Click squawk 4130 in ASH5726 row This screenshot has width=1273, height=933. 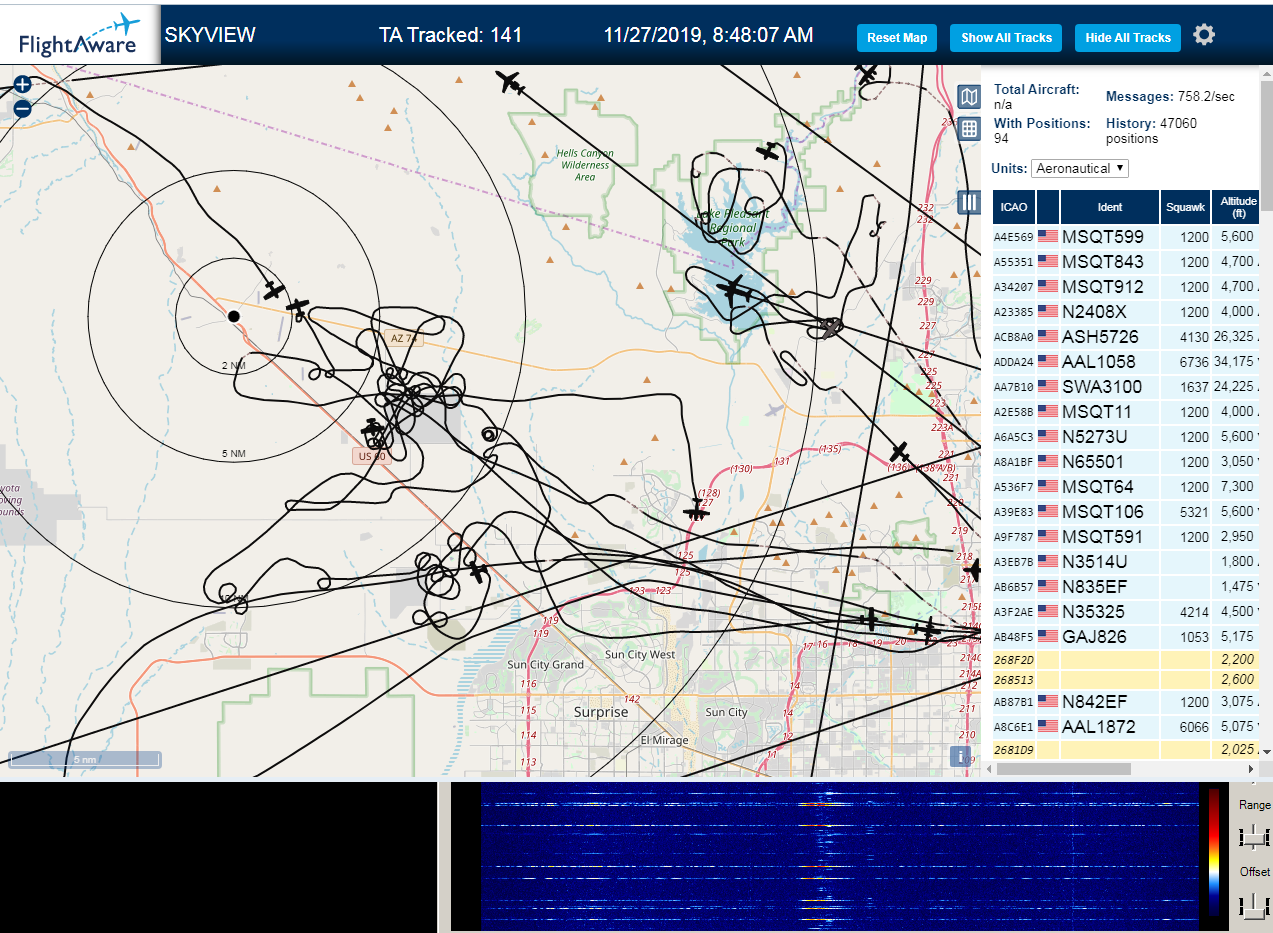tap(1194, 337)
